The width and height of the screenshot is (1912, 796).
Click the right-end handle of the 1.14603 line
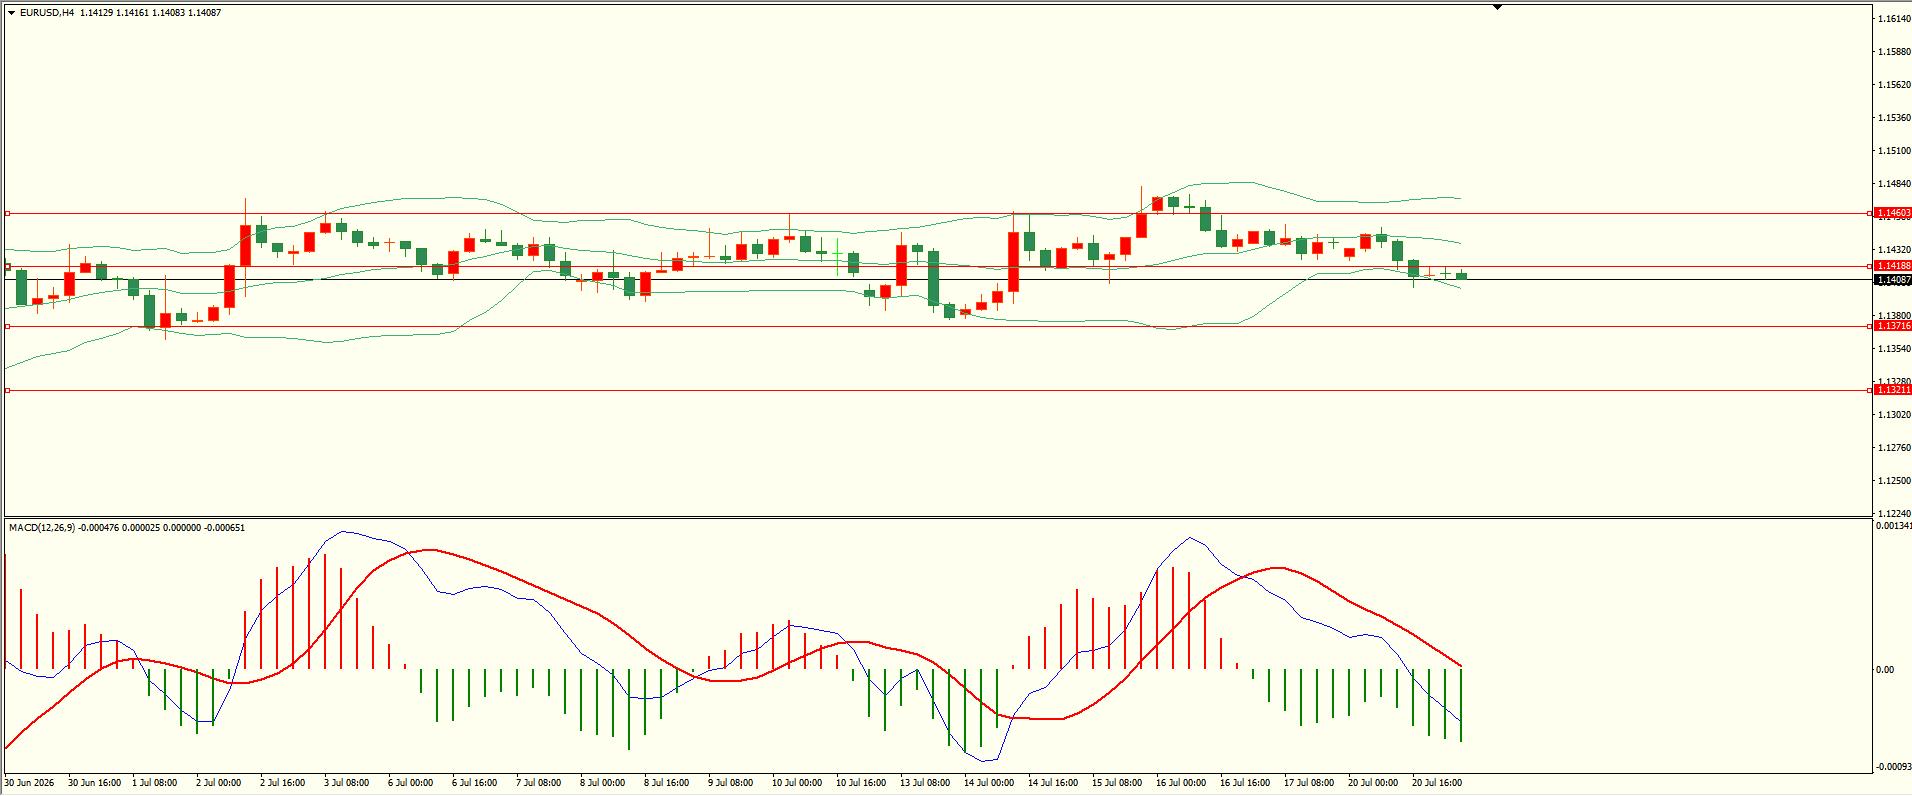[x=1870, y=213]
